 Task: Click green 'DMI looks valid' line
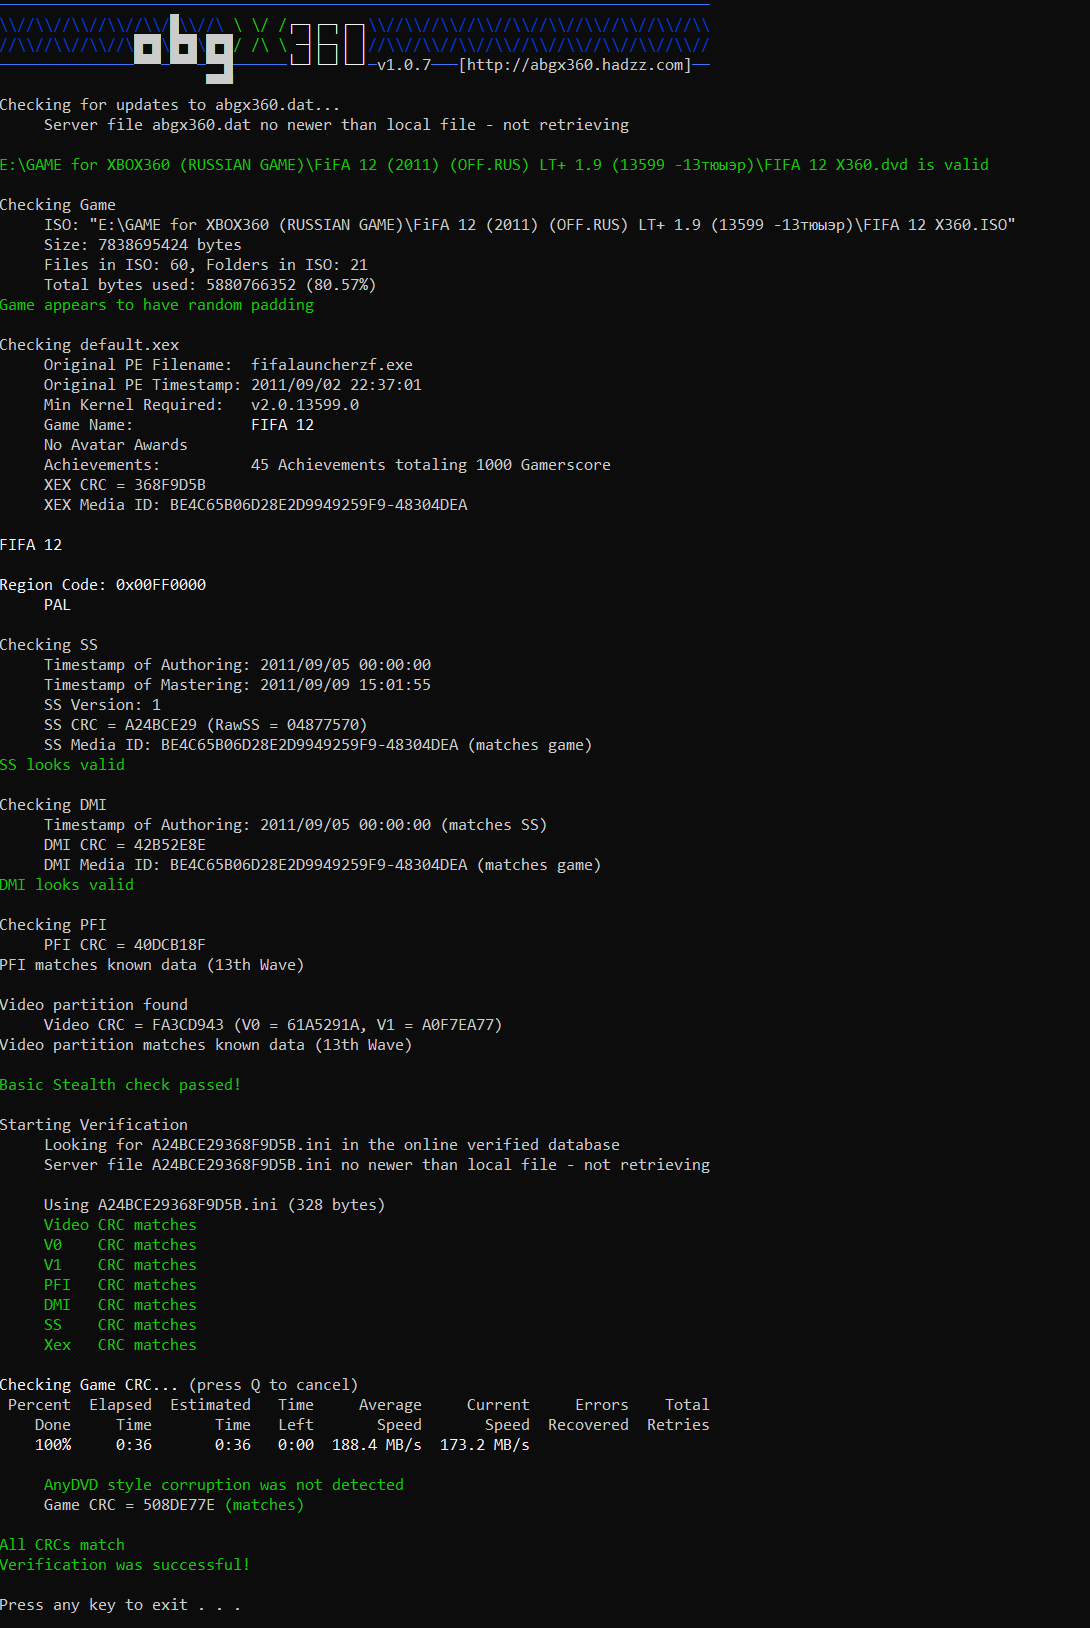point(67,885)
